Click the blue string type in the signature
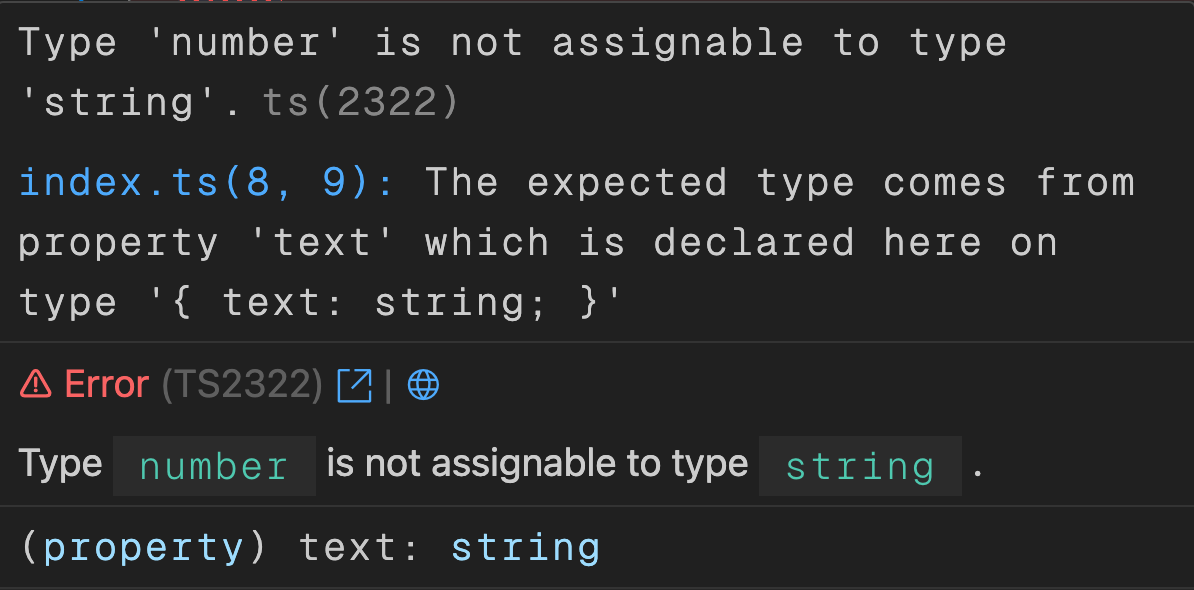Viewport: 1194px width, 590px height. 525,548
